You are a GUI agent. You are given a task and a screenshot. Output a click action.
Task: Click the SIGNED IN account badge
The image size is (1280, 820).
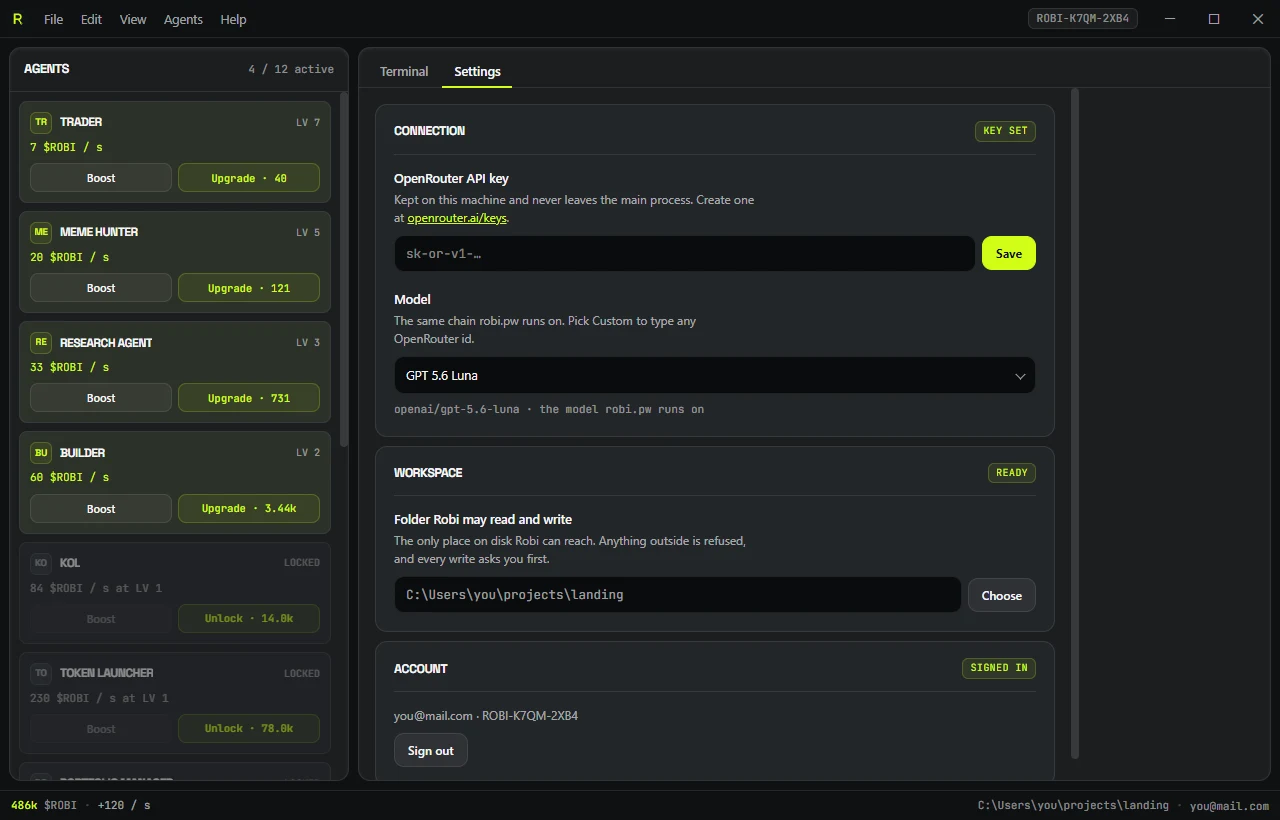click(999, 668)
